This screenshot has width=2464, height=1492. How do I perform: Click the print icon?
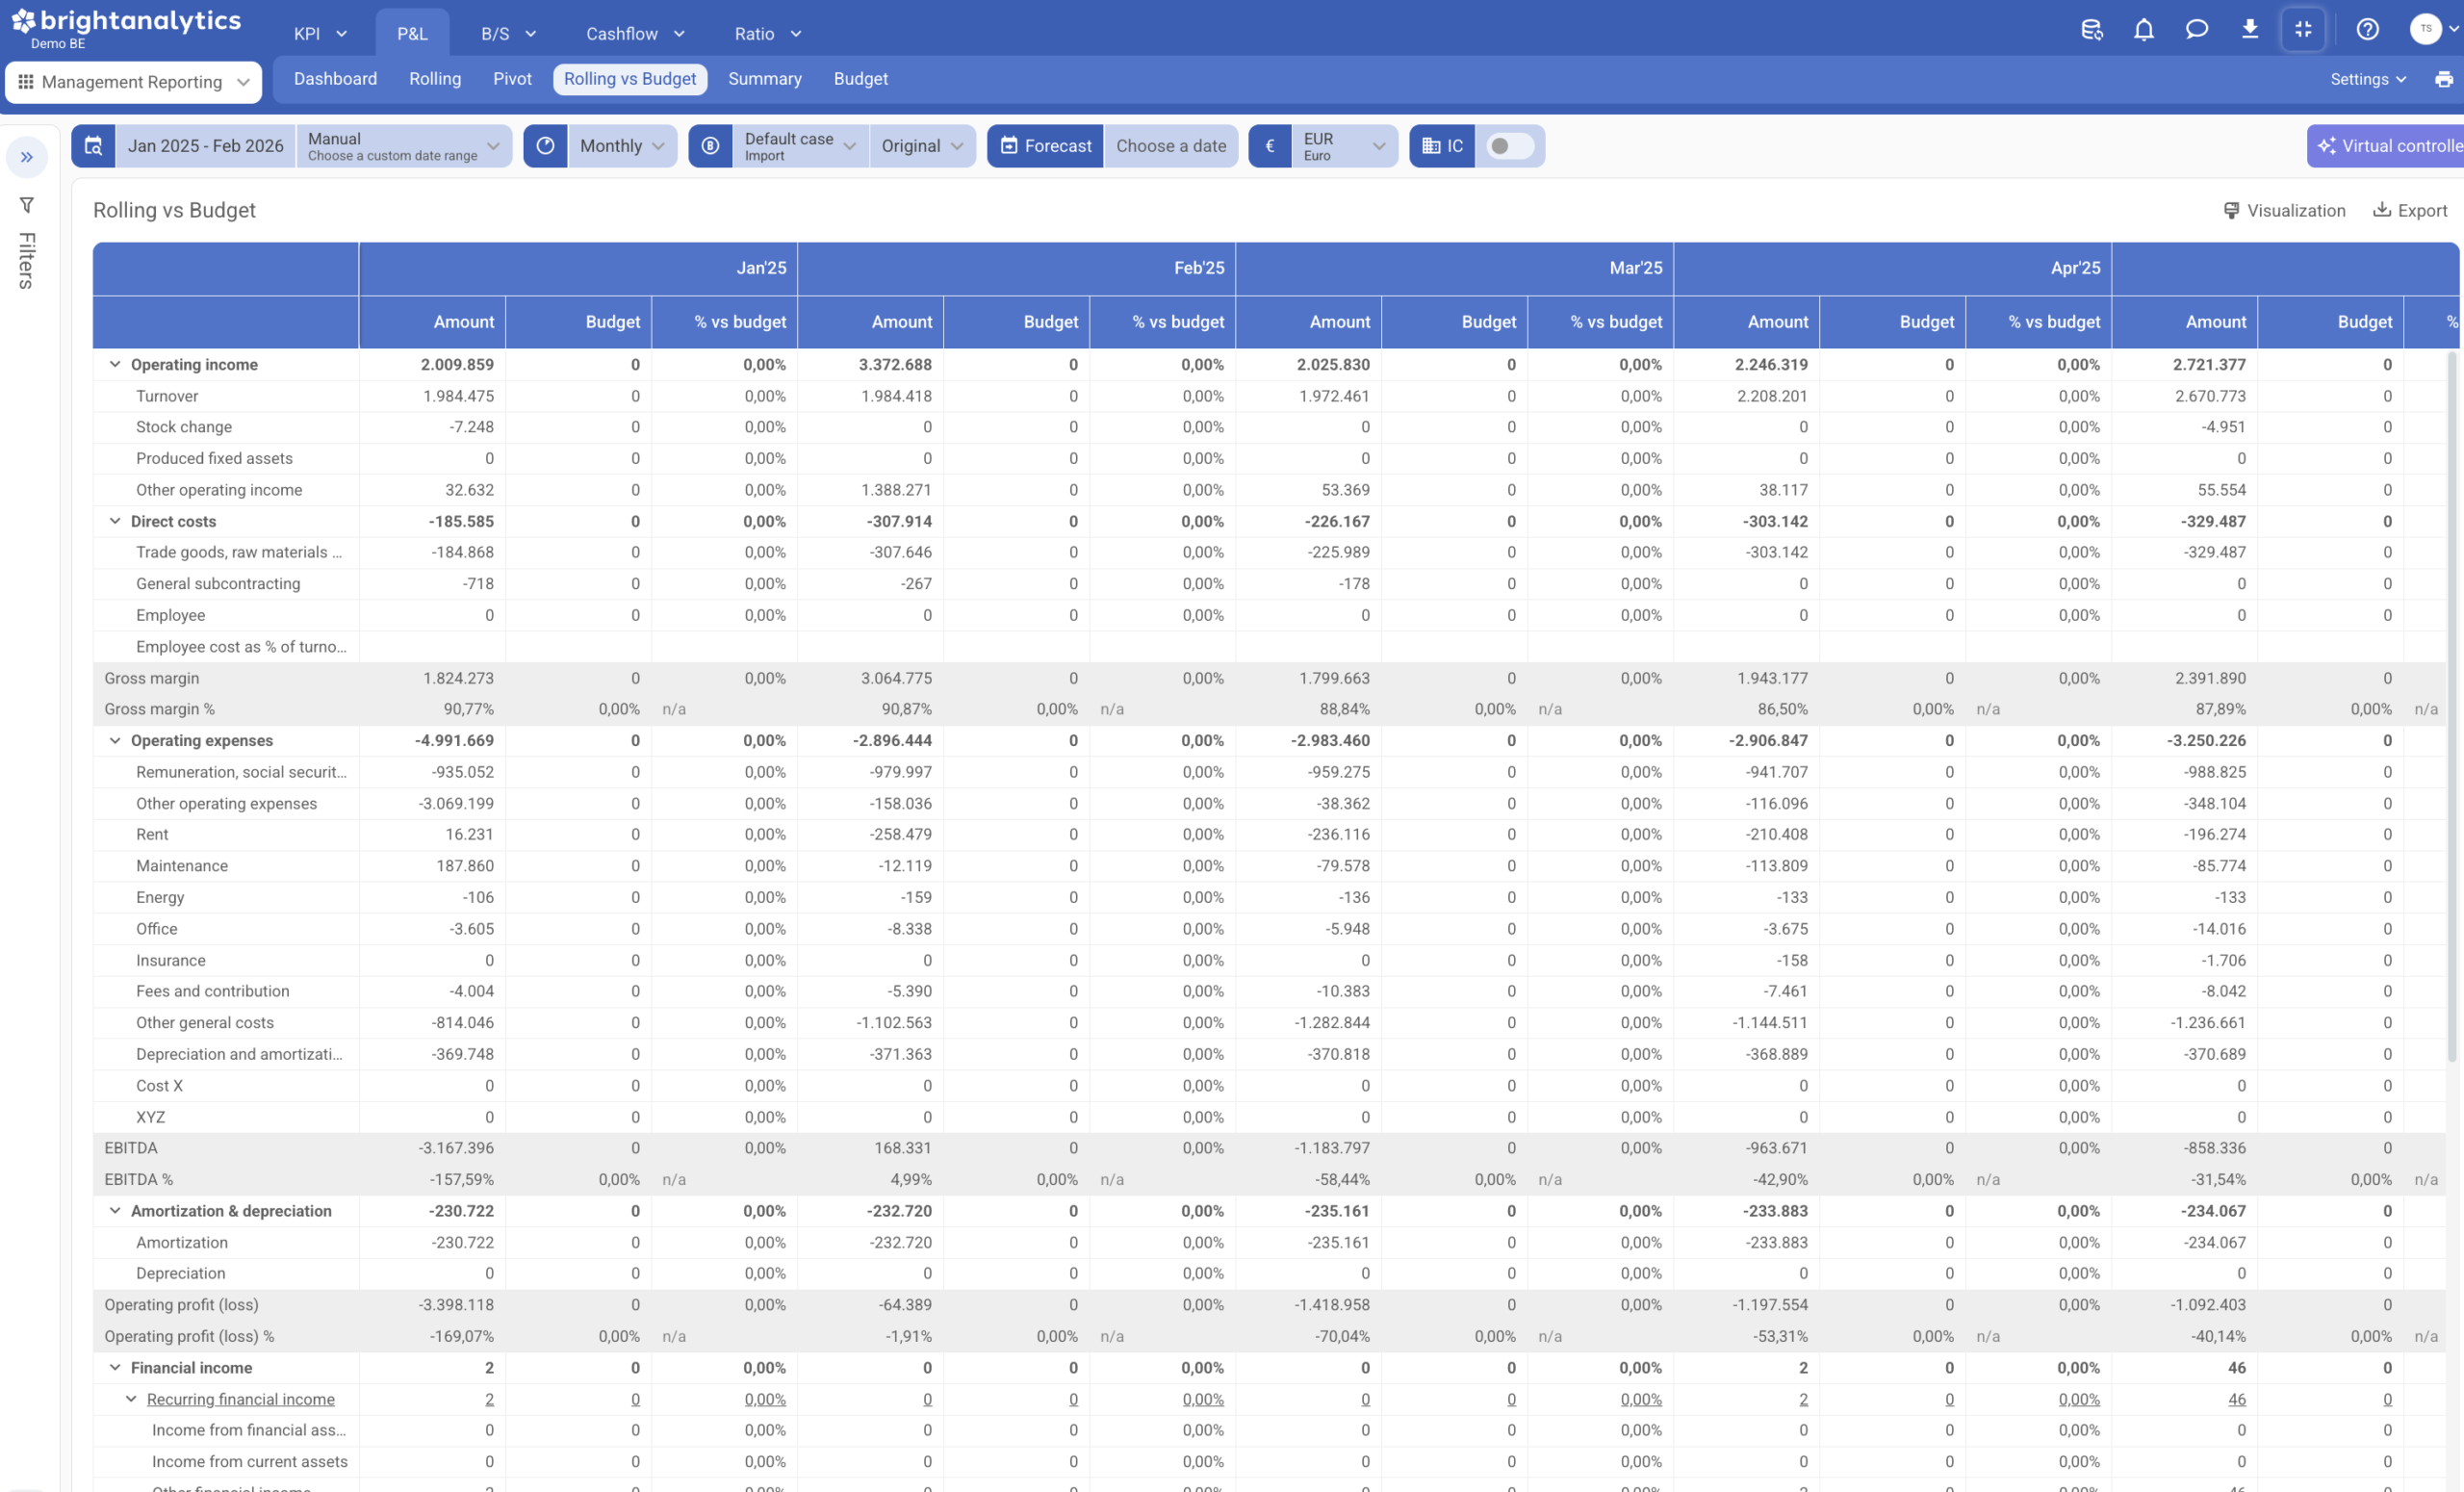tap(2444, 79)
